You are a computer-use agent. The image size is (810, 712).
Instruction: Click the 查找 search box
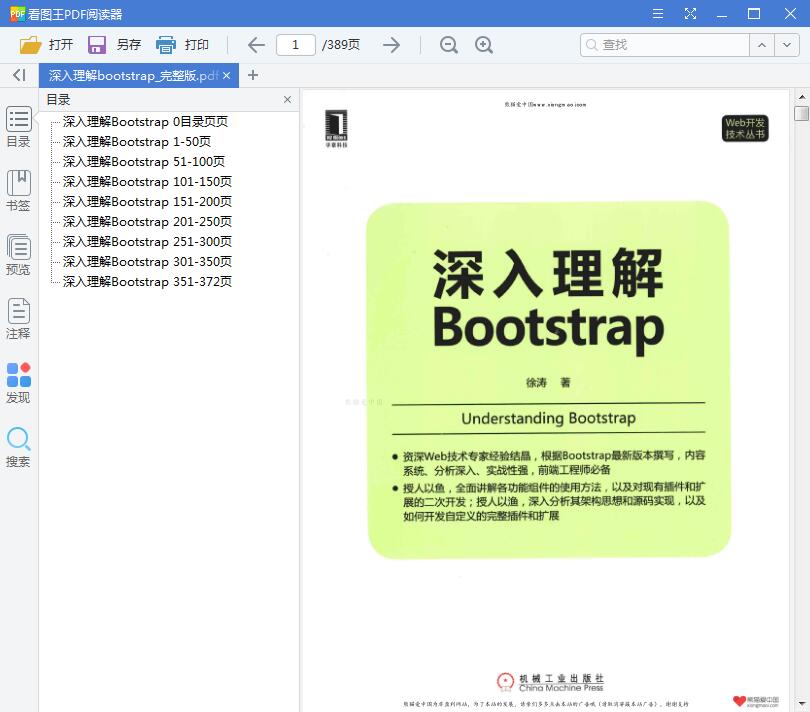[x=664, y=45]
